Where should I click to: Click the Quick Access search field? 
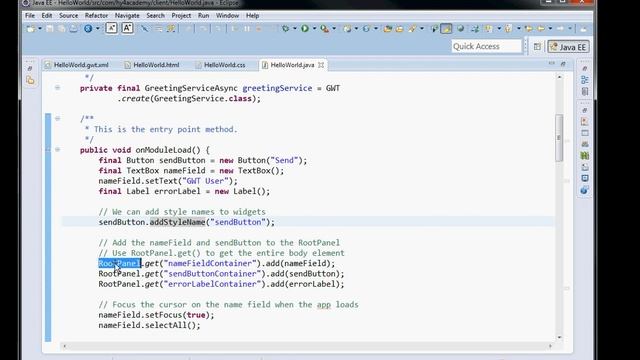487,47
